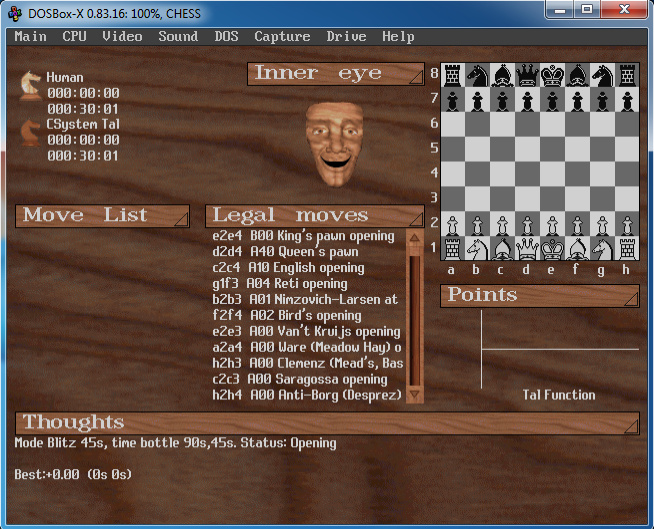Click the white rook on a1
This screenshot has width=654, height=529.
point(453,248)
